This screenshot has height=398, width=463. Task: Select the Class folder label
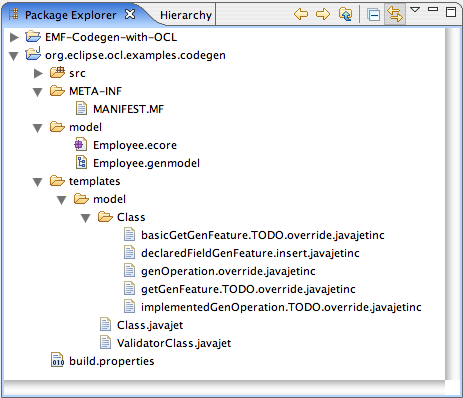click(x=131, y=217)
